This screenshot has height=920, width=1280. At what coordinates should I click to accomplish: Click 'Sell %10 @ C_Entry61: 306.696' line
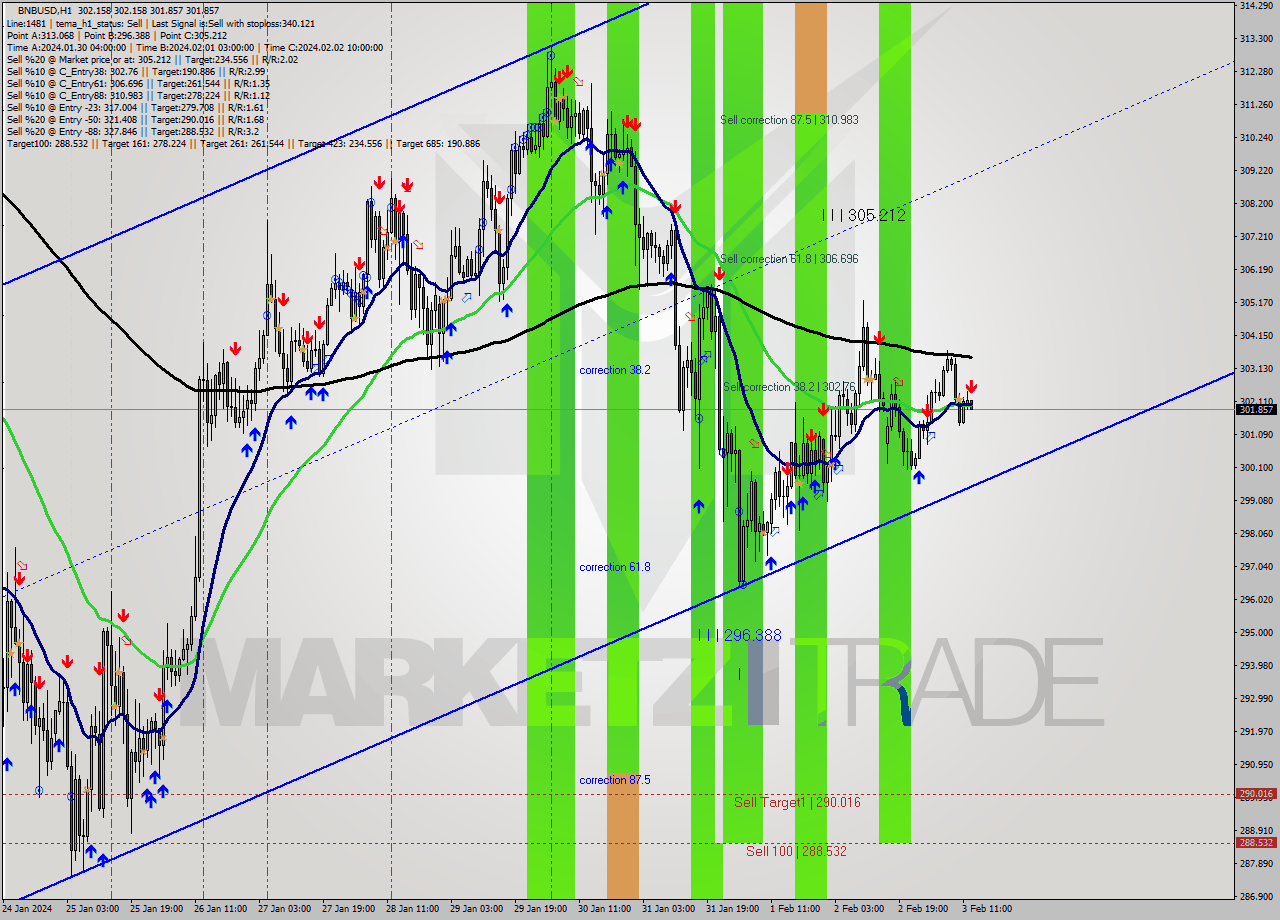point(138,83)
